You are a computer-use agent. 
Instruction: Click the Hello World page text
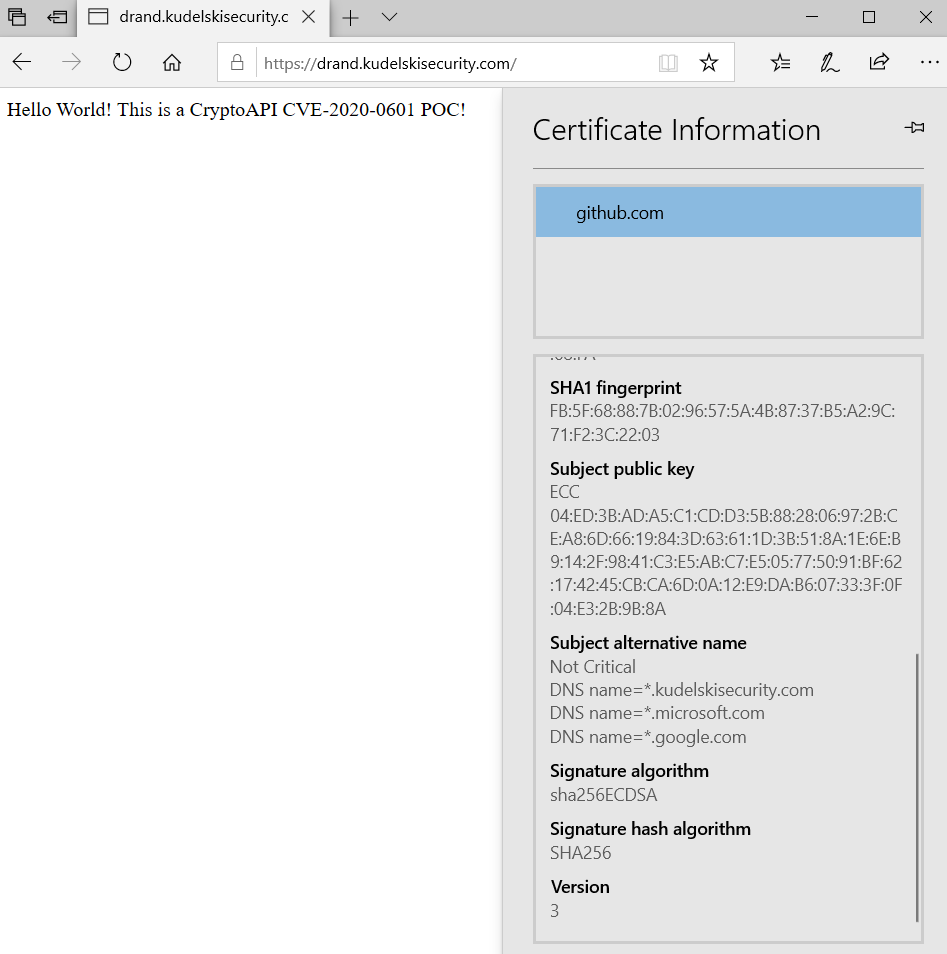point(236,110)
